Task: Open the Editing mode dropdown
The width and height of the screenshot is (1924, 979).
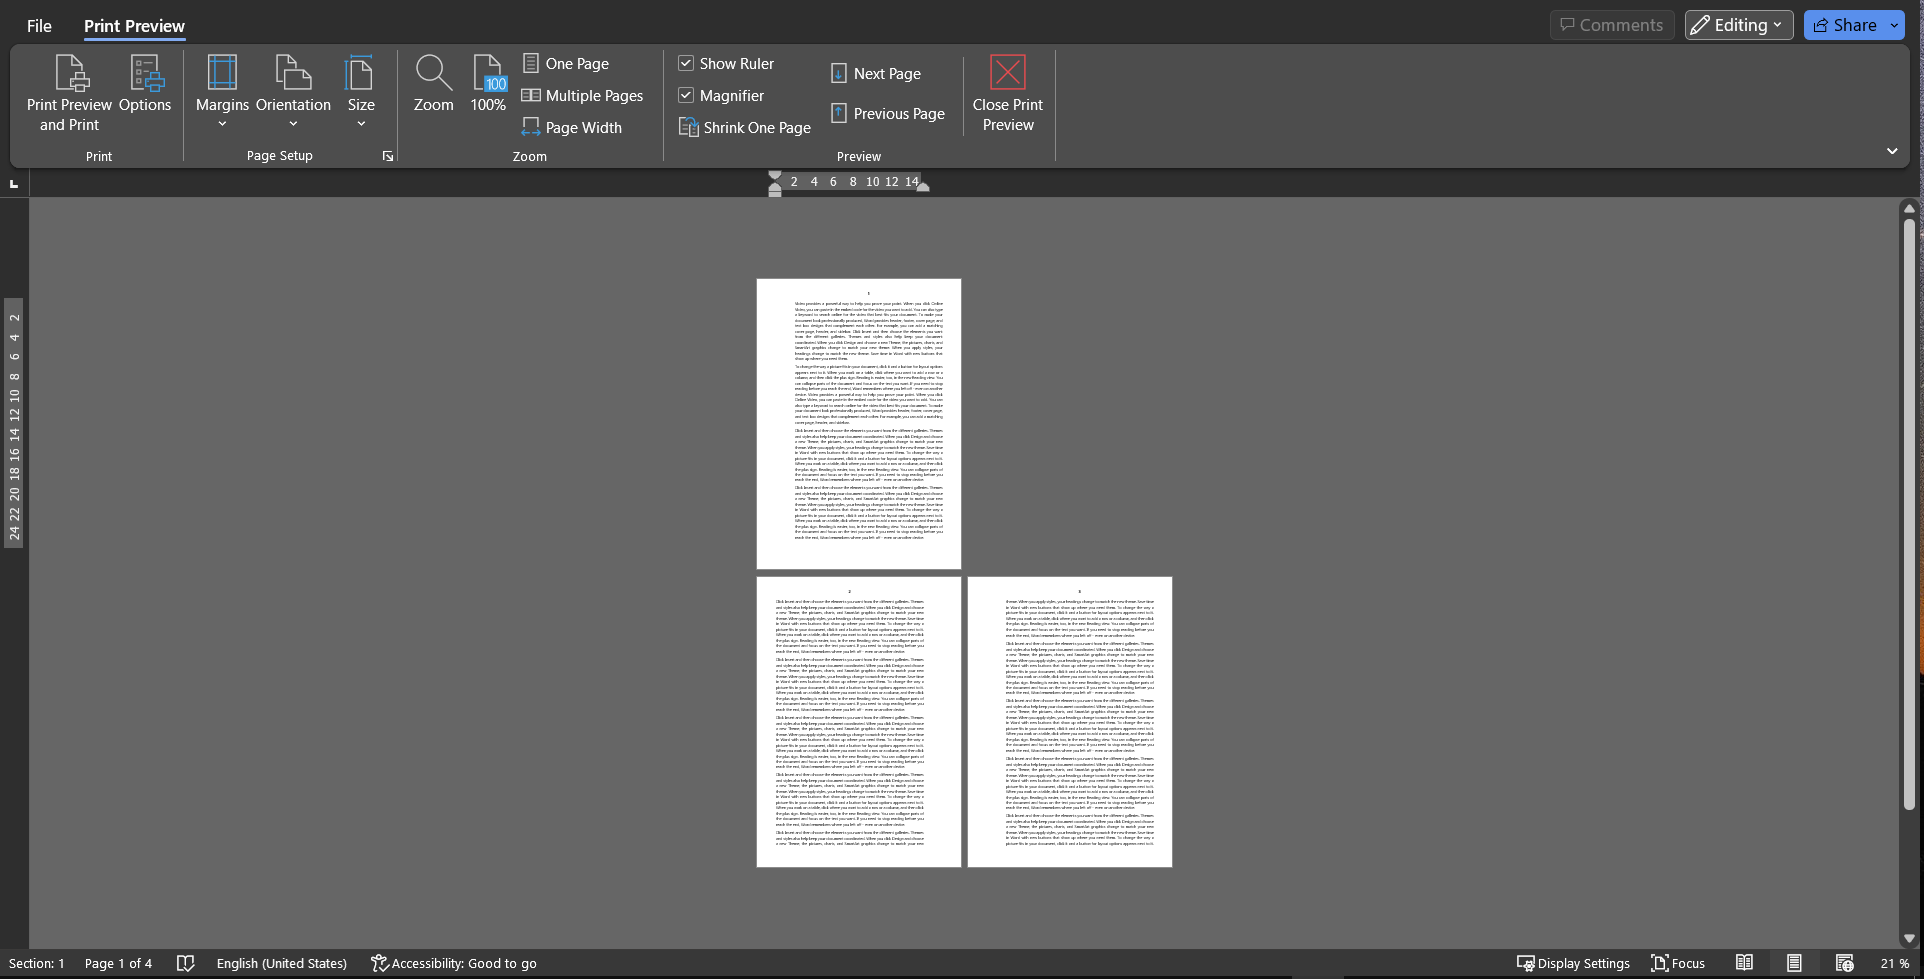Action: 1738,25
